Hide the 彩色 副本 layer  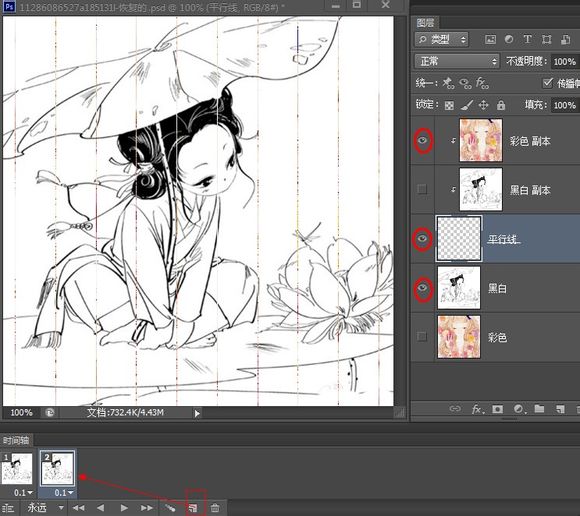(423, 141)
